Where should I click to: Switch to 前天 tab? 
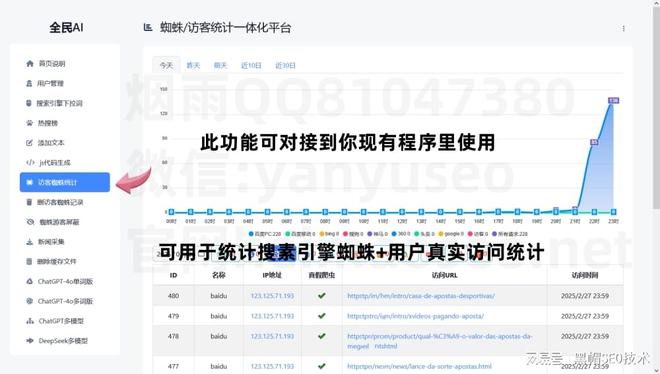click(x=220, y=66)
